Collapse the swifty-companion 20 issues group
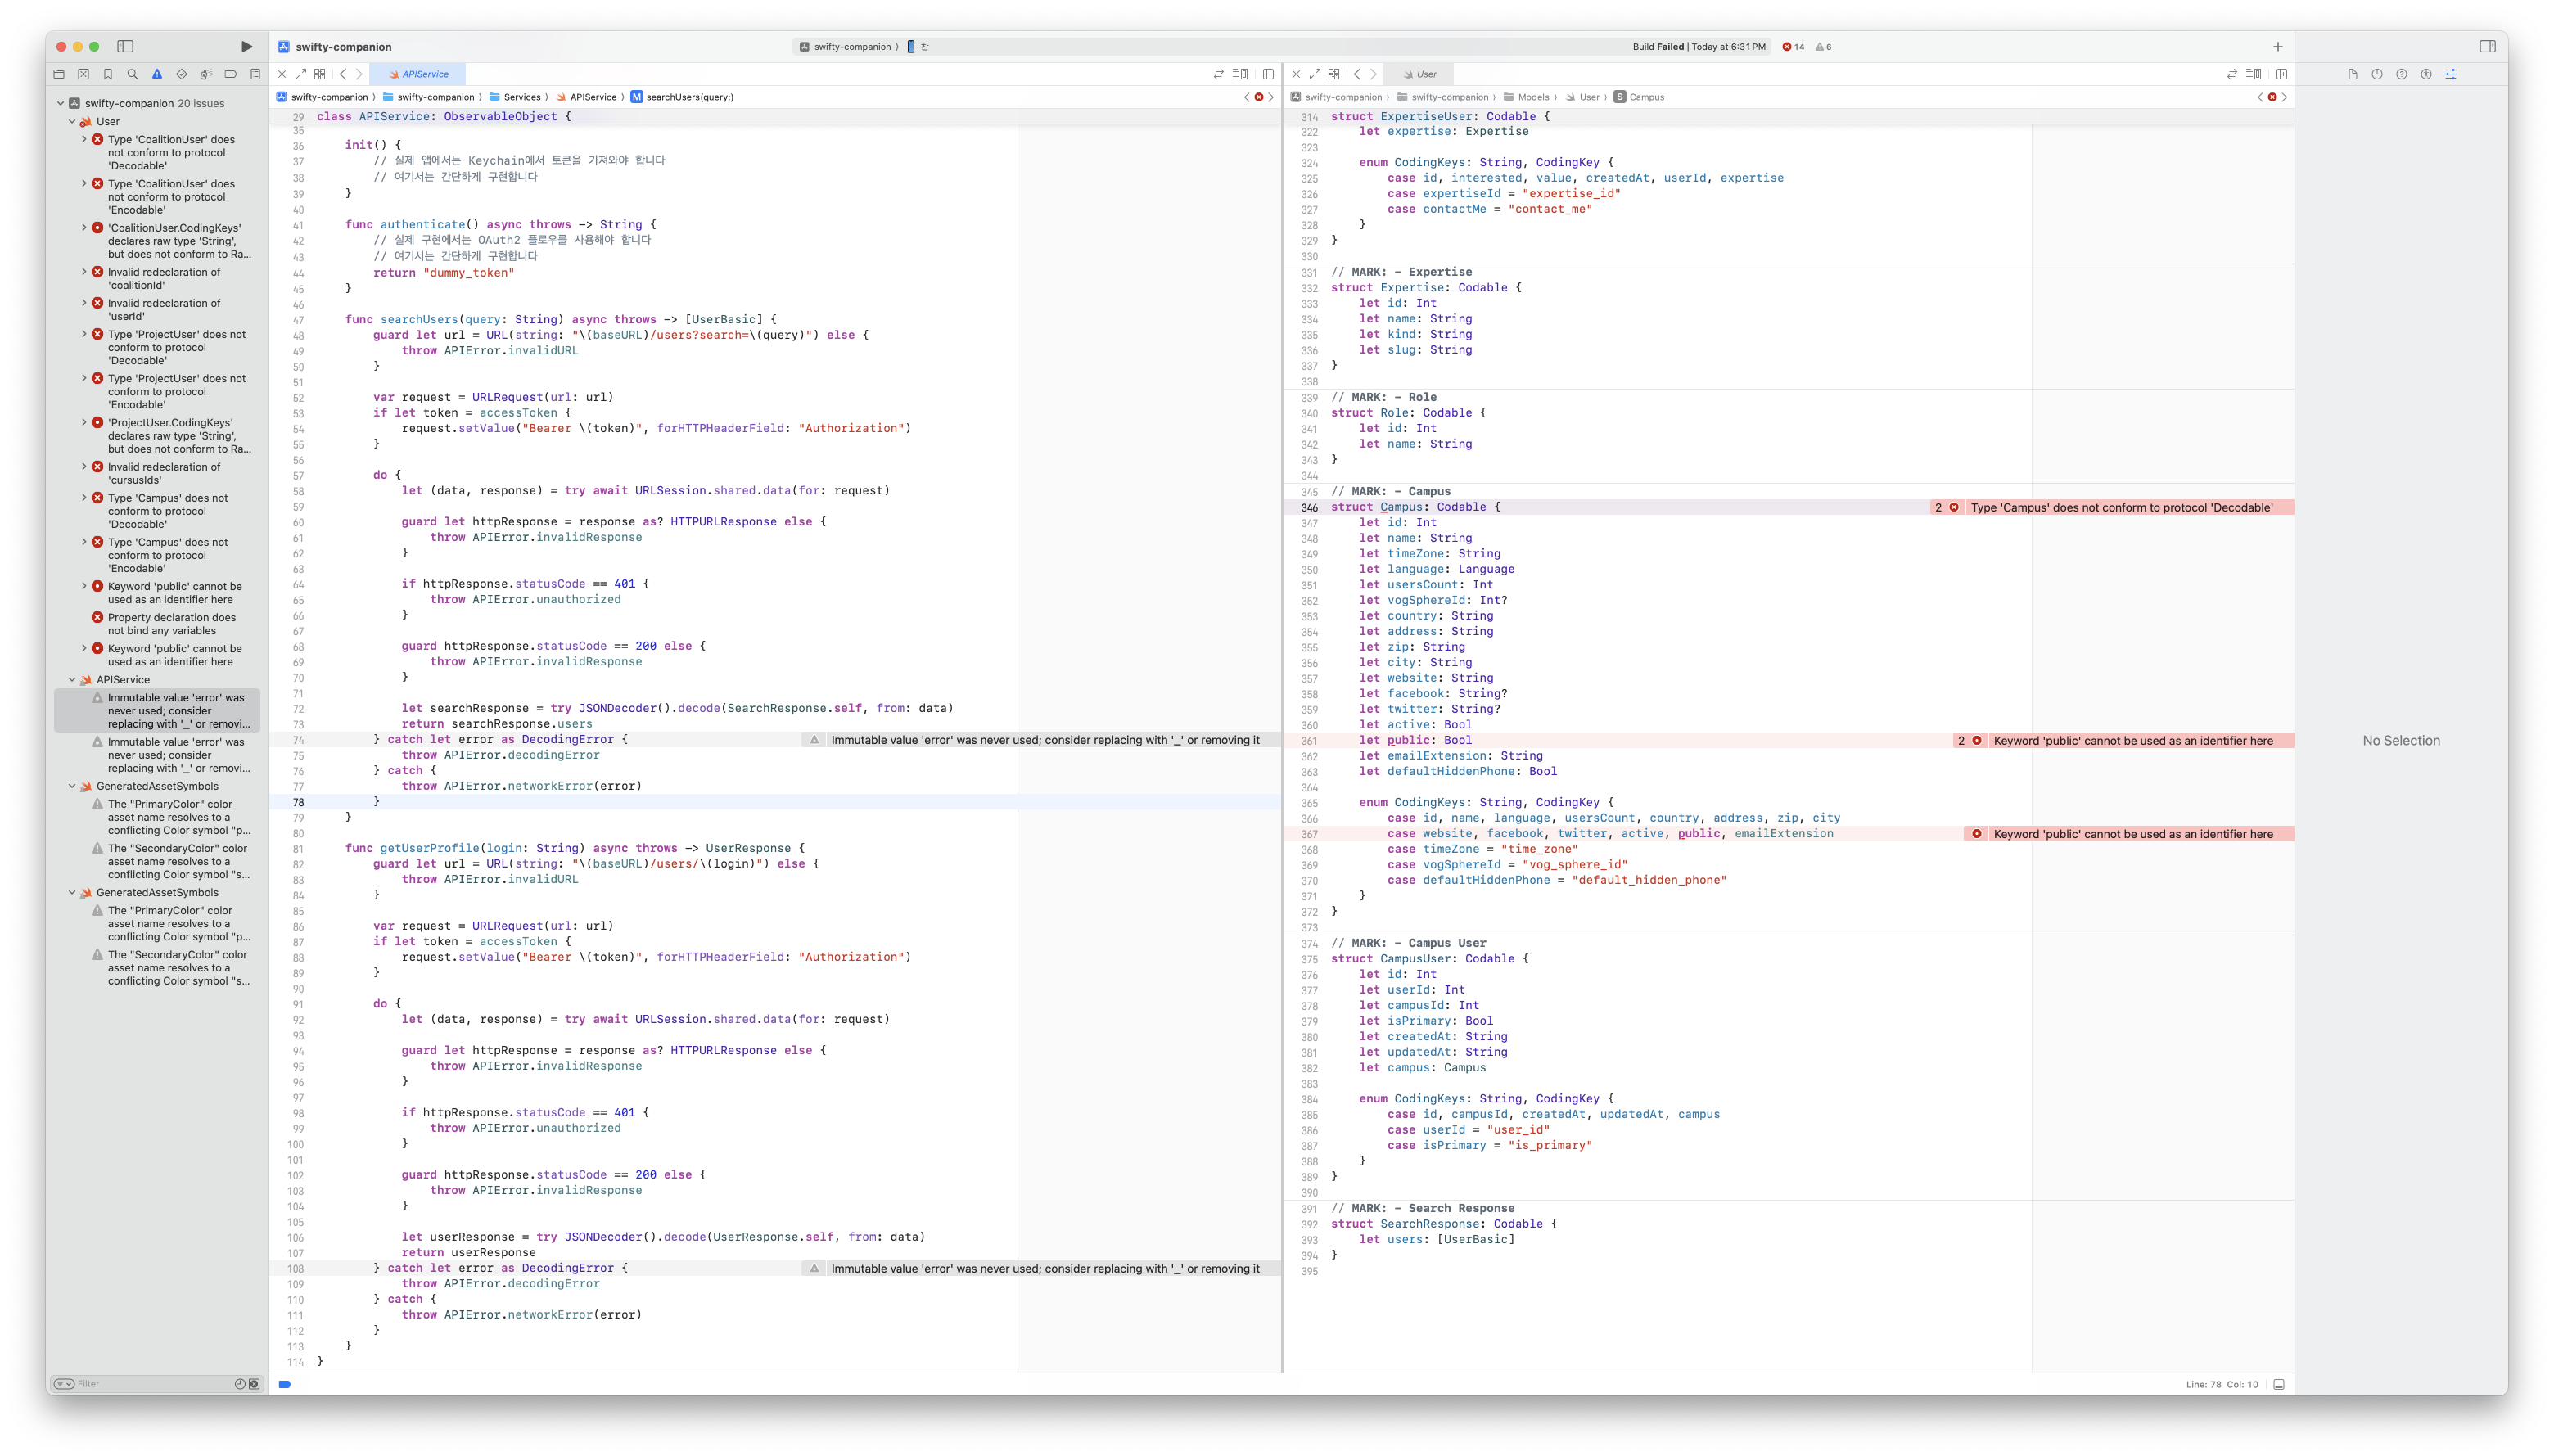Viewport: 2554px width, 1456px height. pos(61,103)
